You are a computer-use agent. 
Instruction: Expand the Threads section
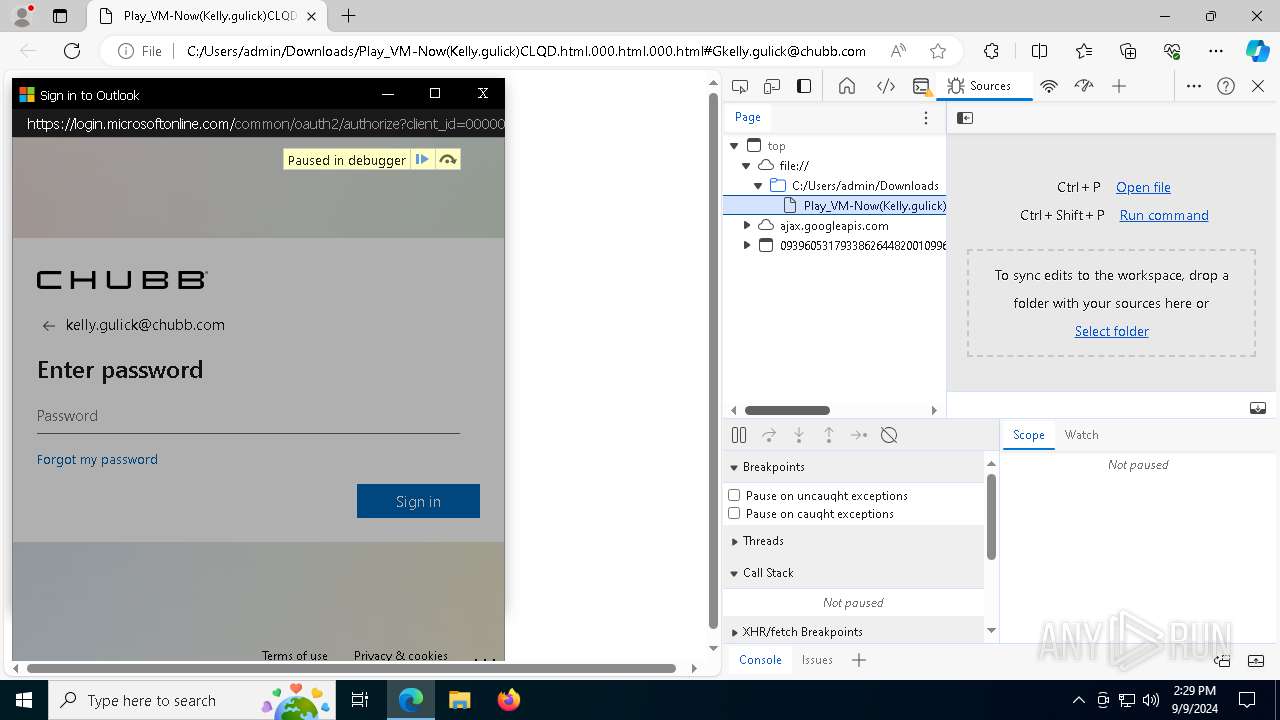coord(734,541)
